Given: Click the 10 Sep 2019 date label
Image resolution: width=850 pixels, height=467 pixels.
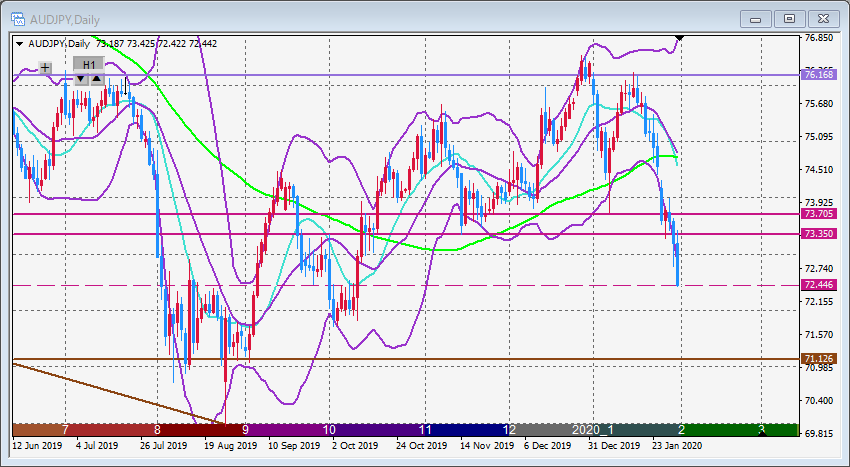Looking at the screenshot, I should (x=295, y=446).
